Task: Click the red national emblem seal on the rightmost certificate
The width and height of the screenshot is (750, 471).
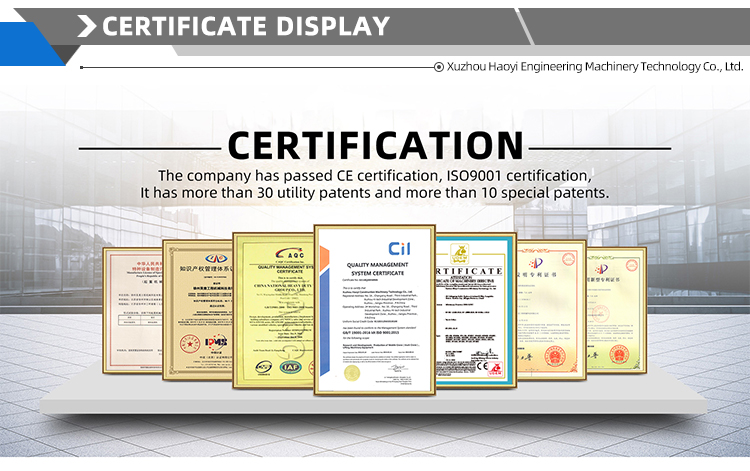Action: (619, 355)
